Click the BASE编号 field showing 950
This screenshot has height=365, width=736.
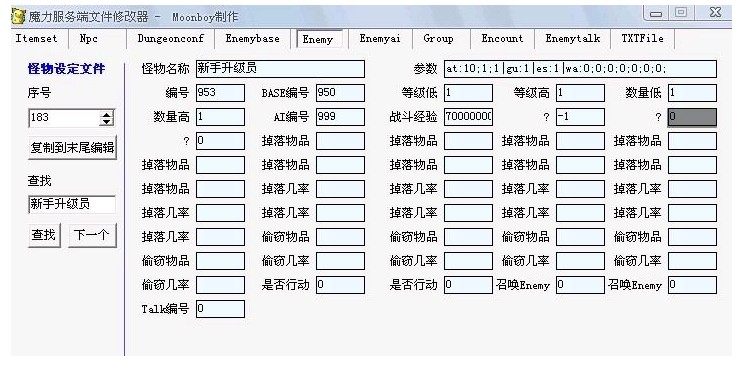point(340,93)
